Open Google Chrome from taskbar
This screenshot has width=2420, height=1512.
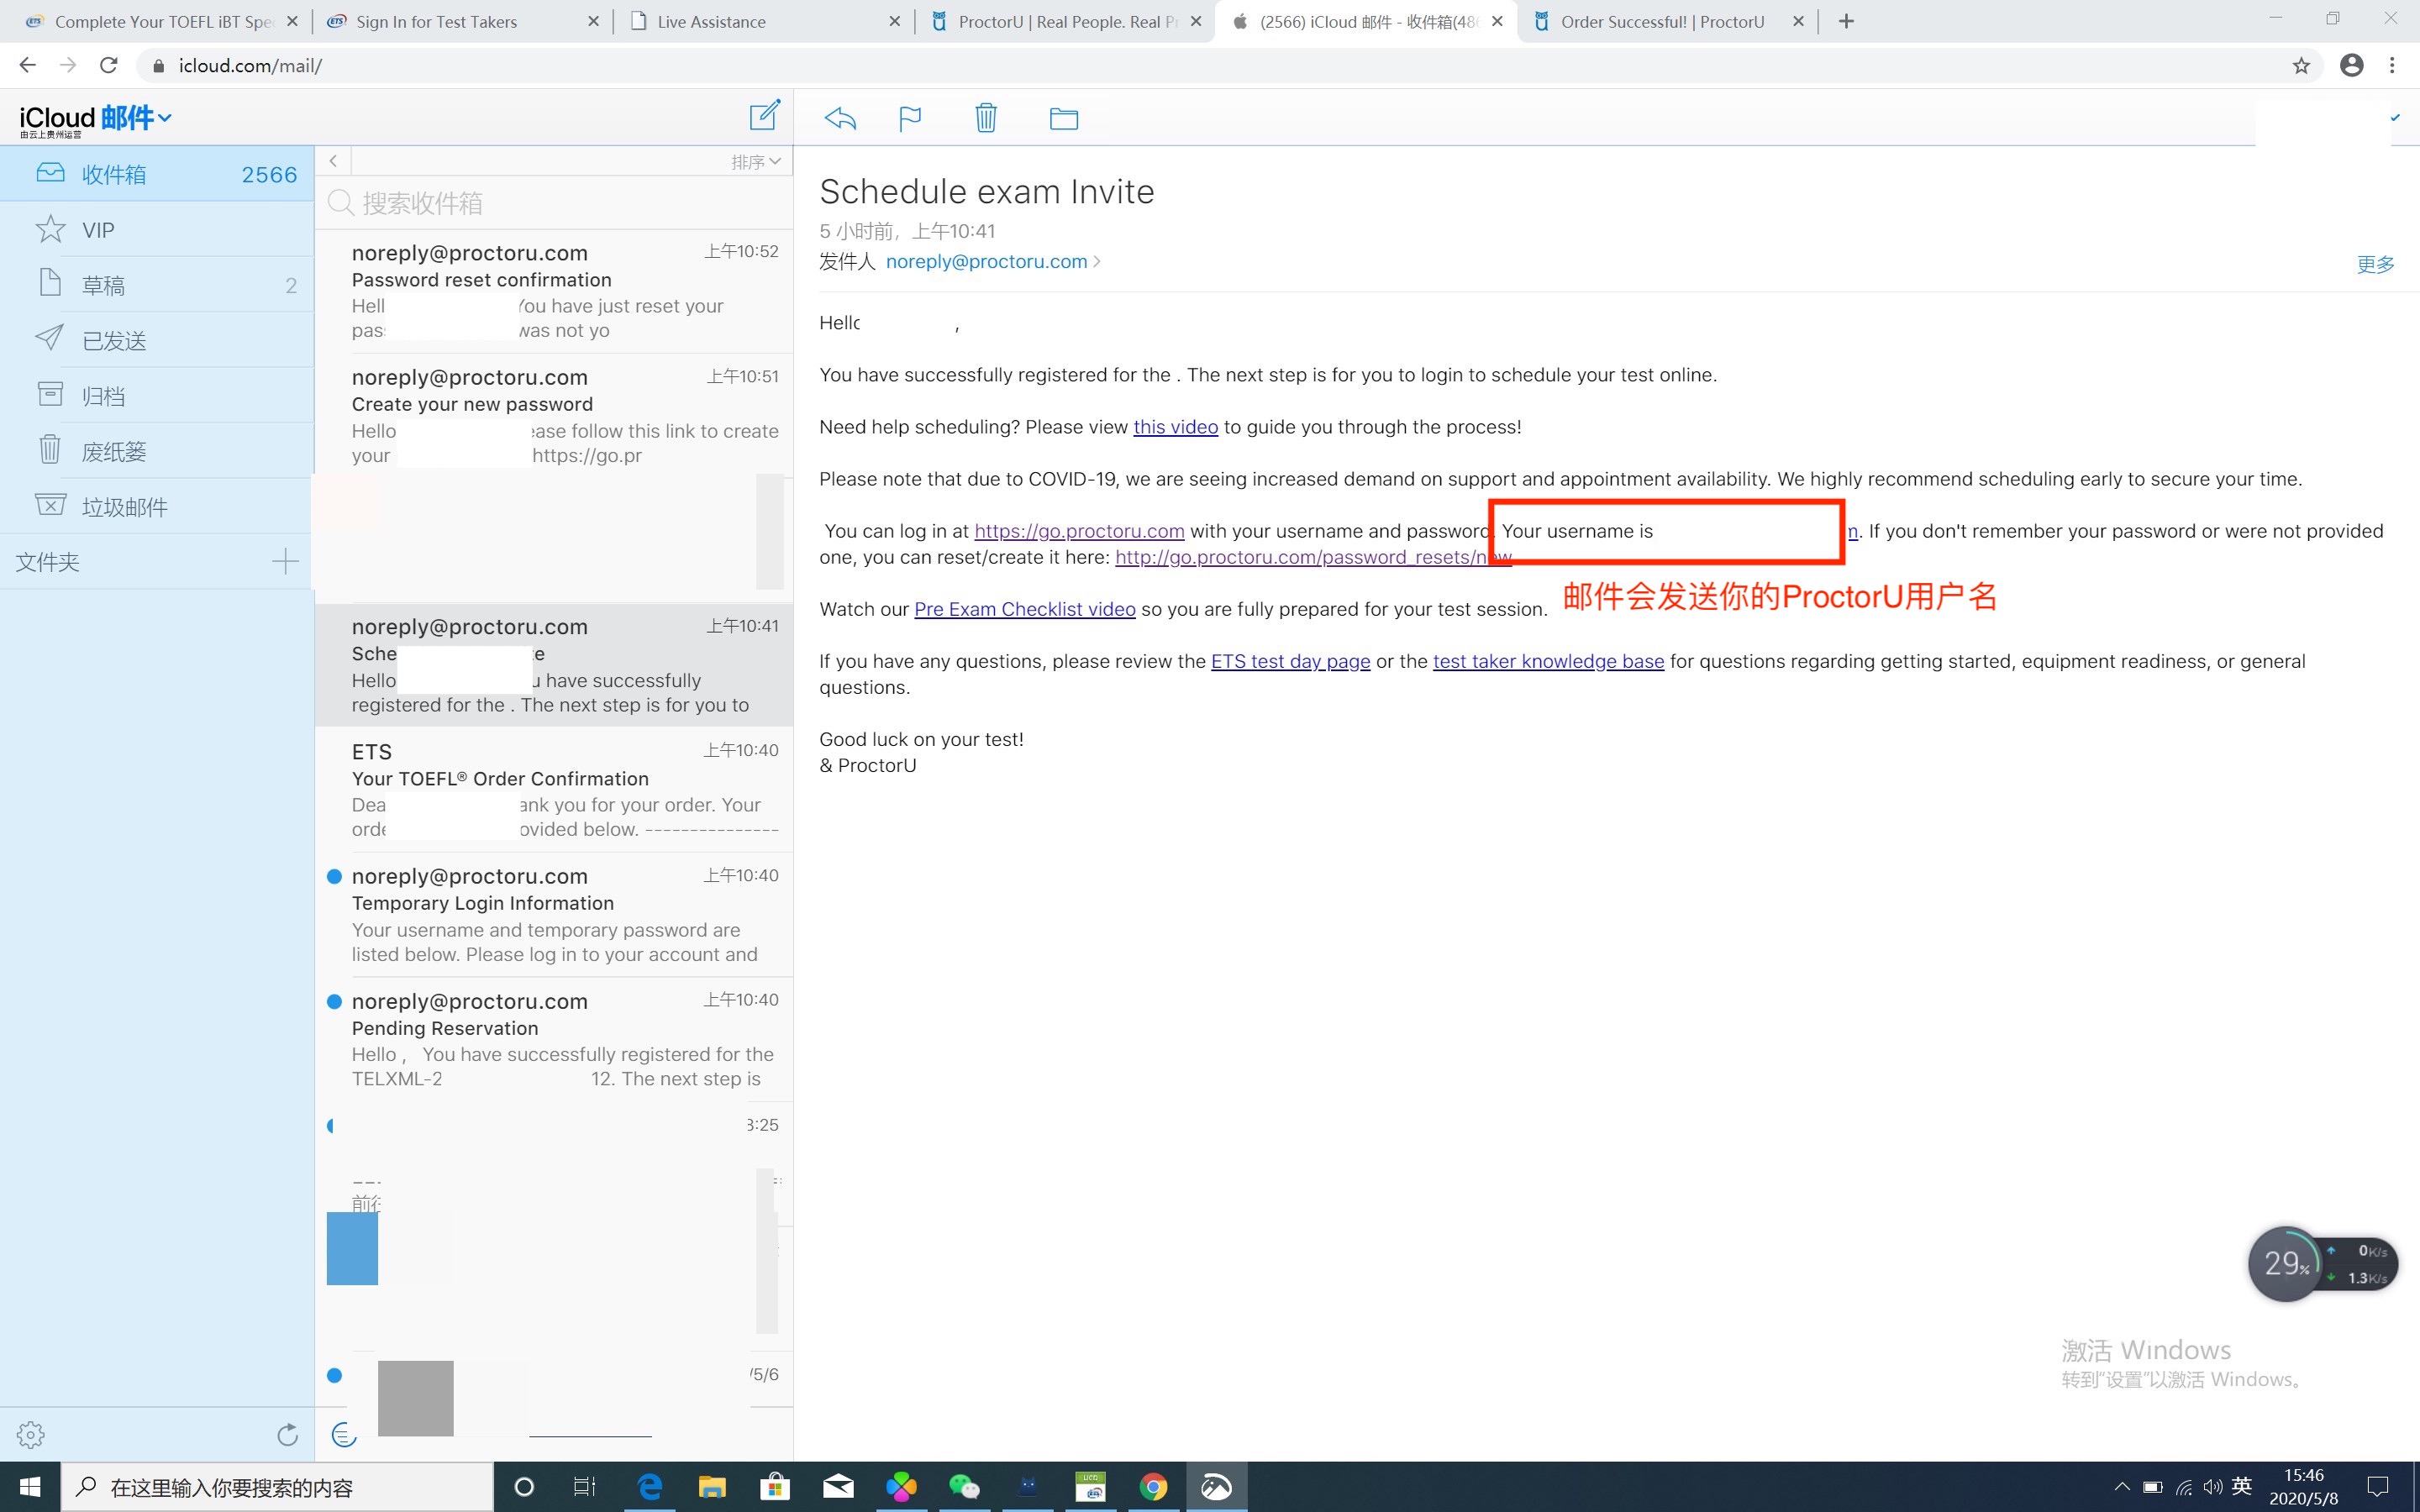coord(1153,1487)
